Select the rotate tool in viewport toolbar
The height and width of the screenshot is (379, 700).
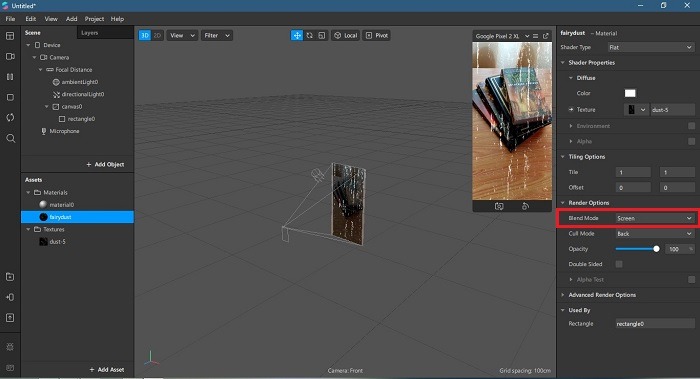pos(309,35)
